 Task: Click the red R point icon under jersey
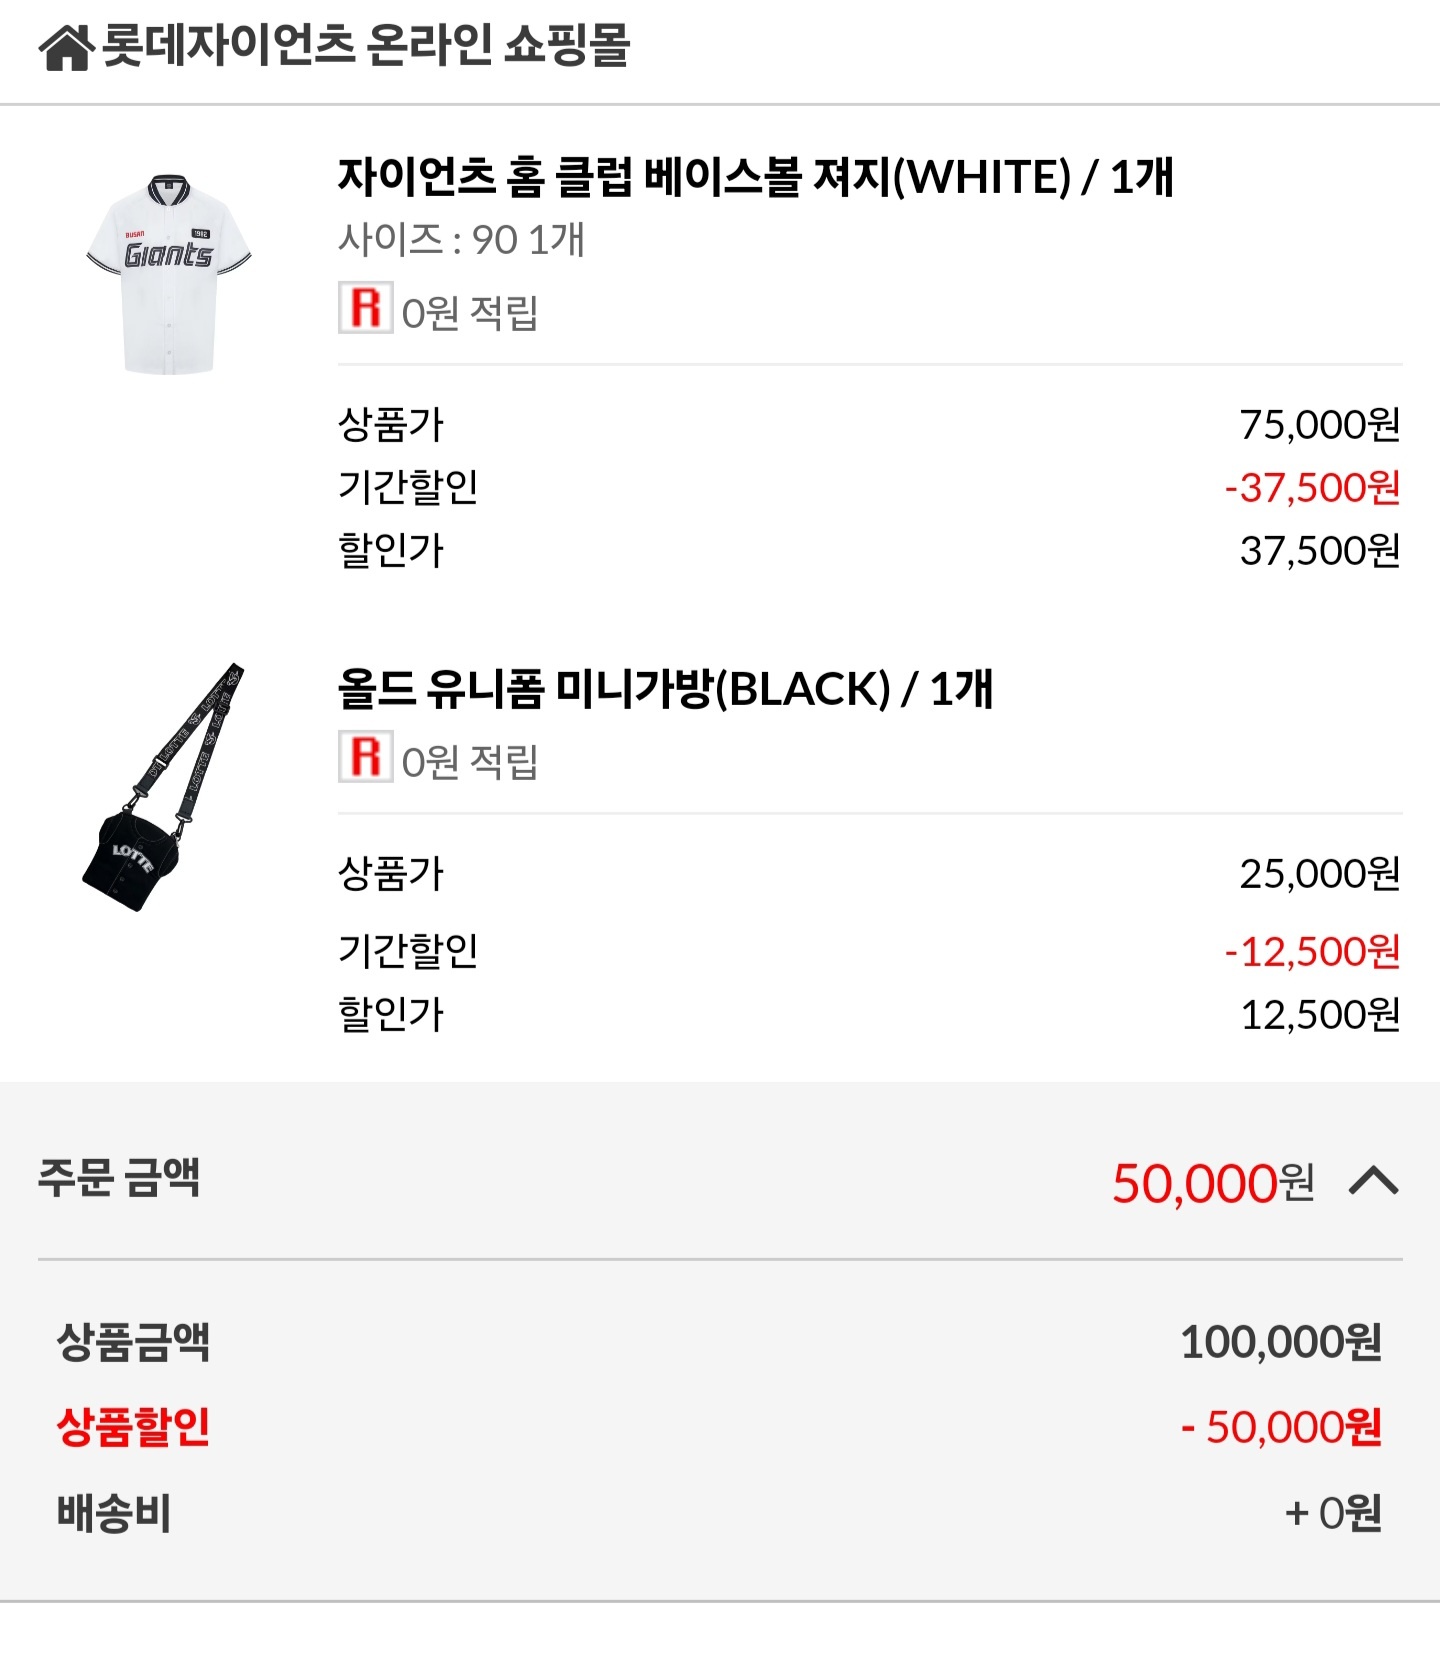point(365,308)
